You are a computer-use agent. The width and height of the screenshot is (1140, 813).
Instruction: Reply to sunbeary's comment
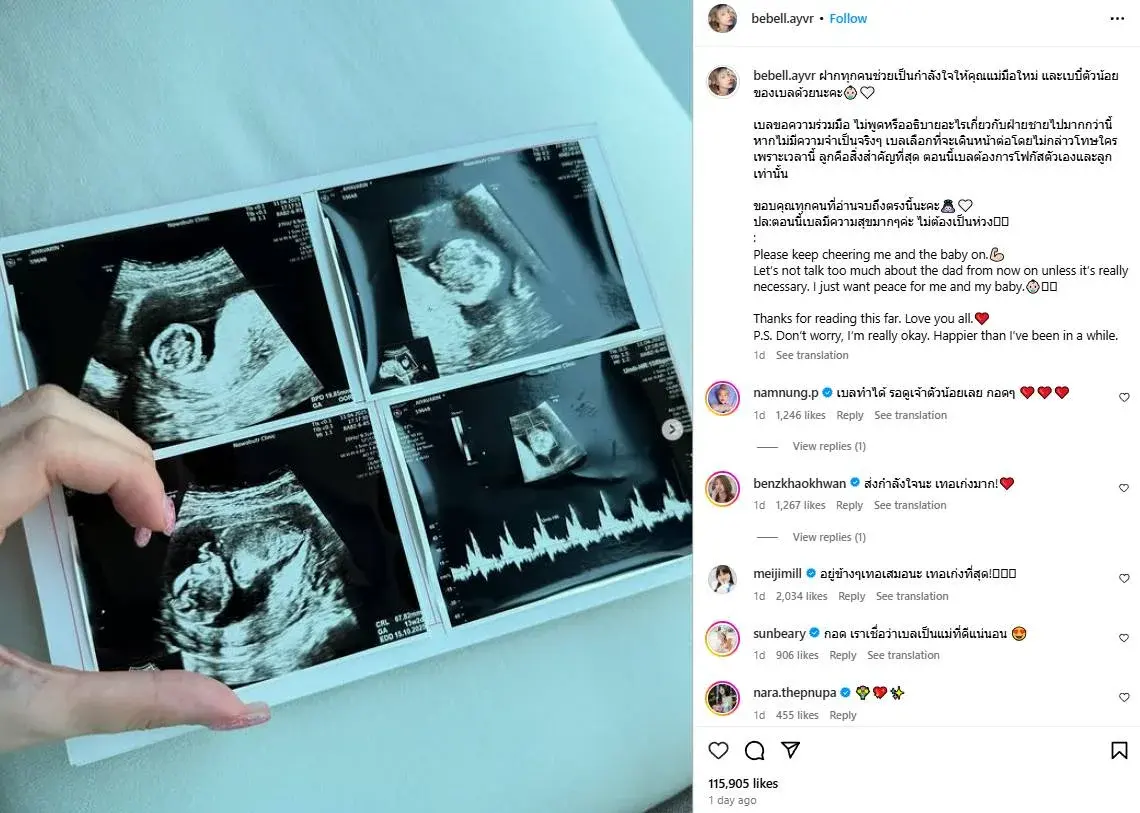[843, 655]
